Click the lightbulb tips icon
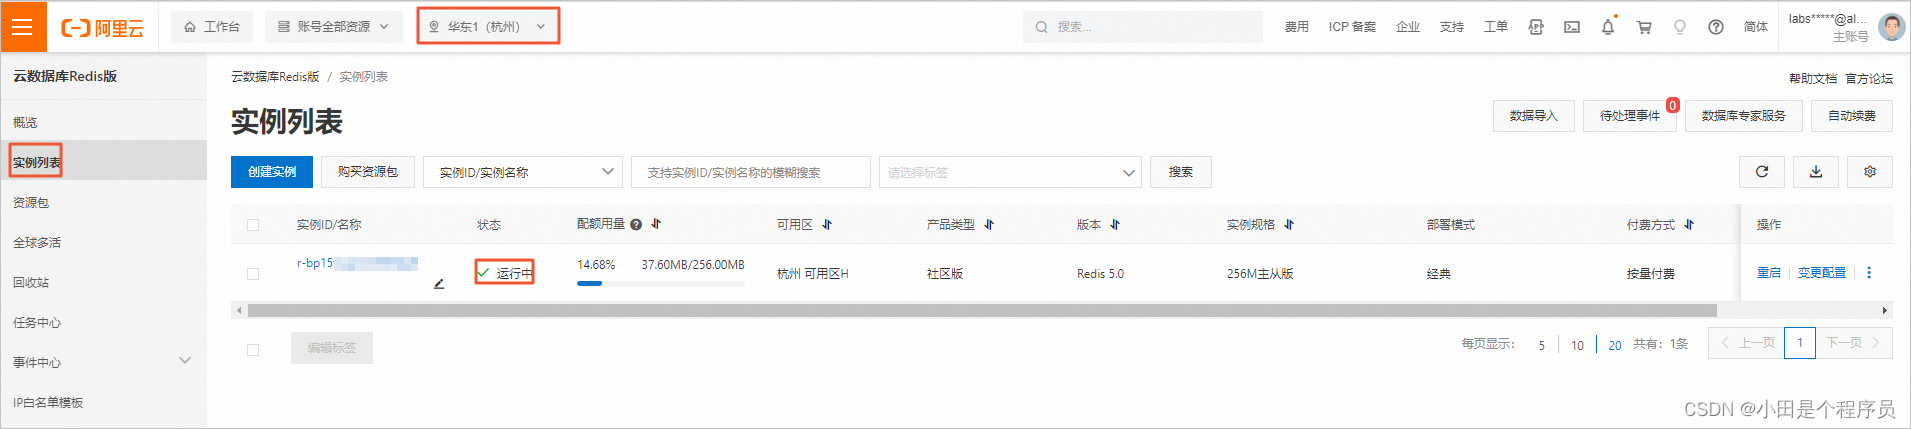Viewport: 1911px width, 429px height. pyautogui.click(x=1680, y=27)
